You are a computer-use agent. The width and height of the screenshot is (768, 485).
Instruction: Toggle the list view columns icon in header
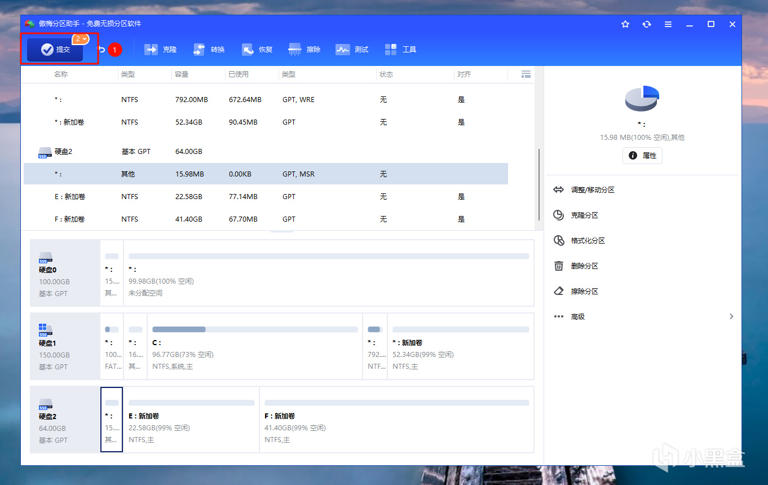526,74
